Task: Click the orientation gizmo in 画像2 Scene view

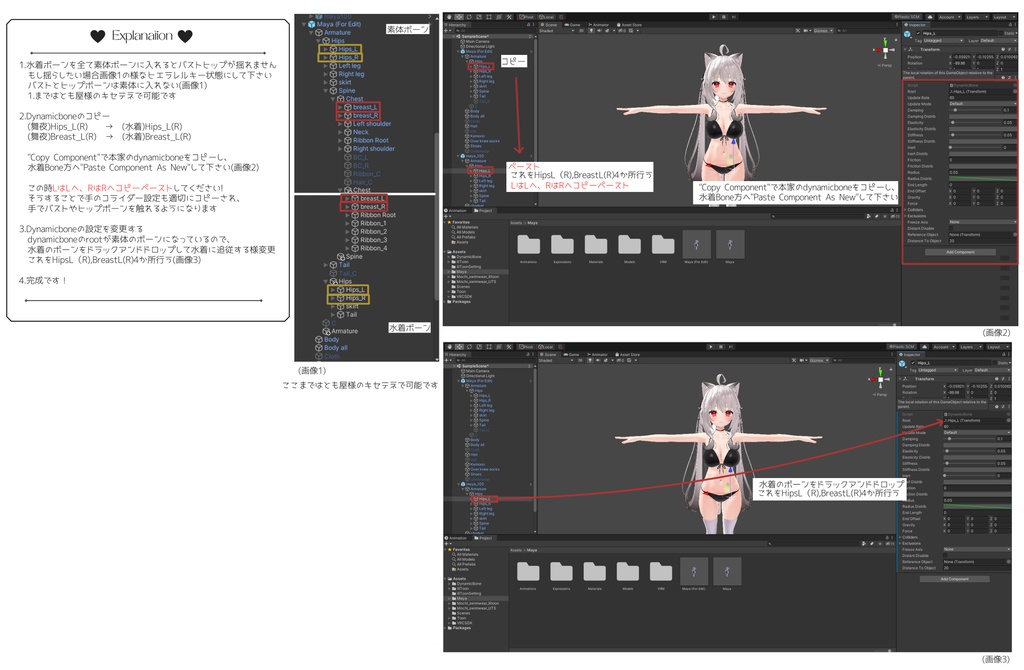Action: pyautogui.click(x=886, y=50)
